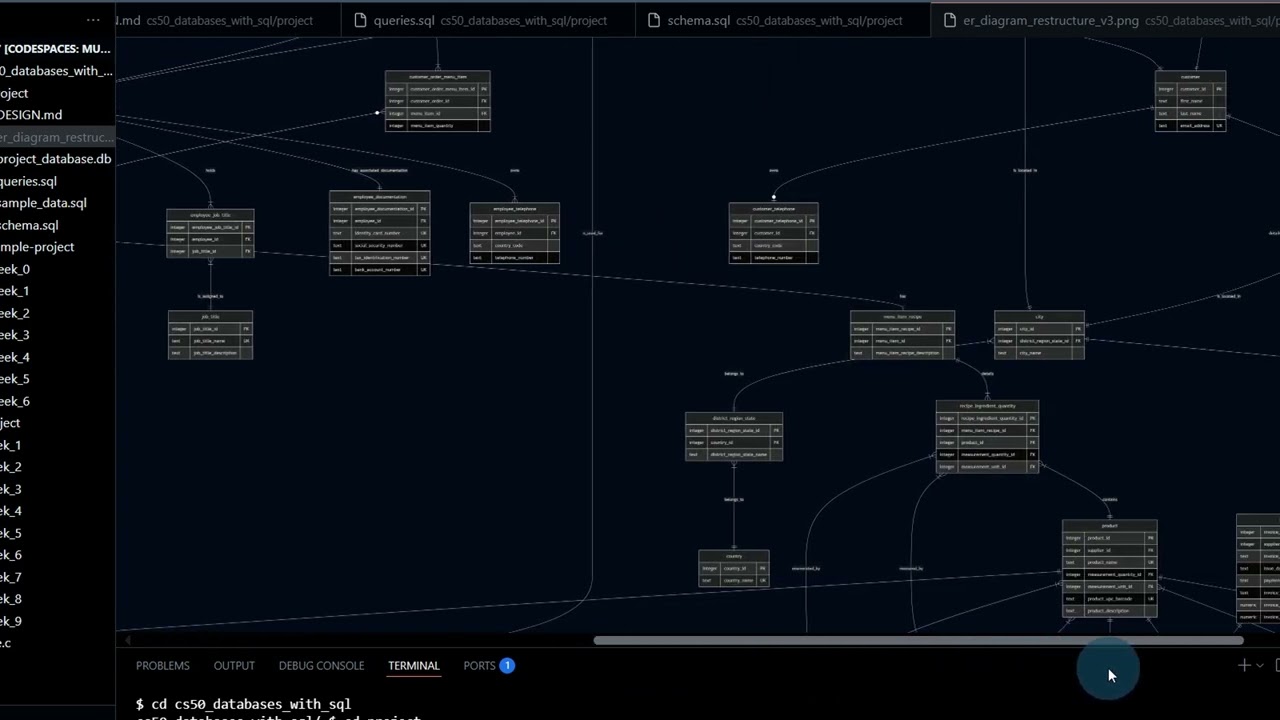Open the PORTS panel tab
Image resolution: width=1280 pixels, height=720 pixels.
(479, 665)
